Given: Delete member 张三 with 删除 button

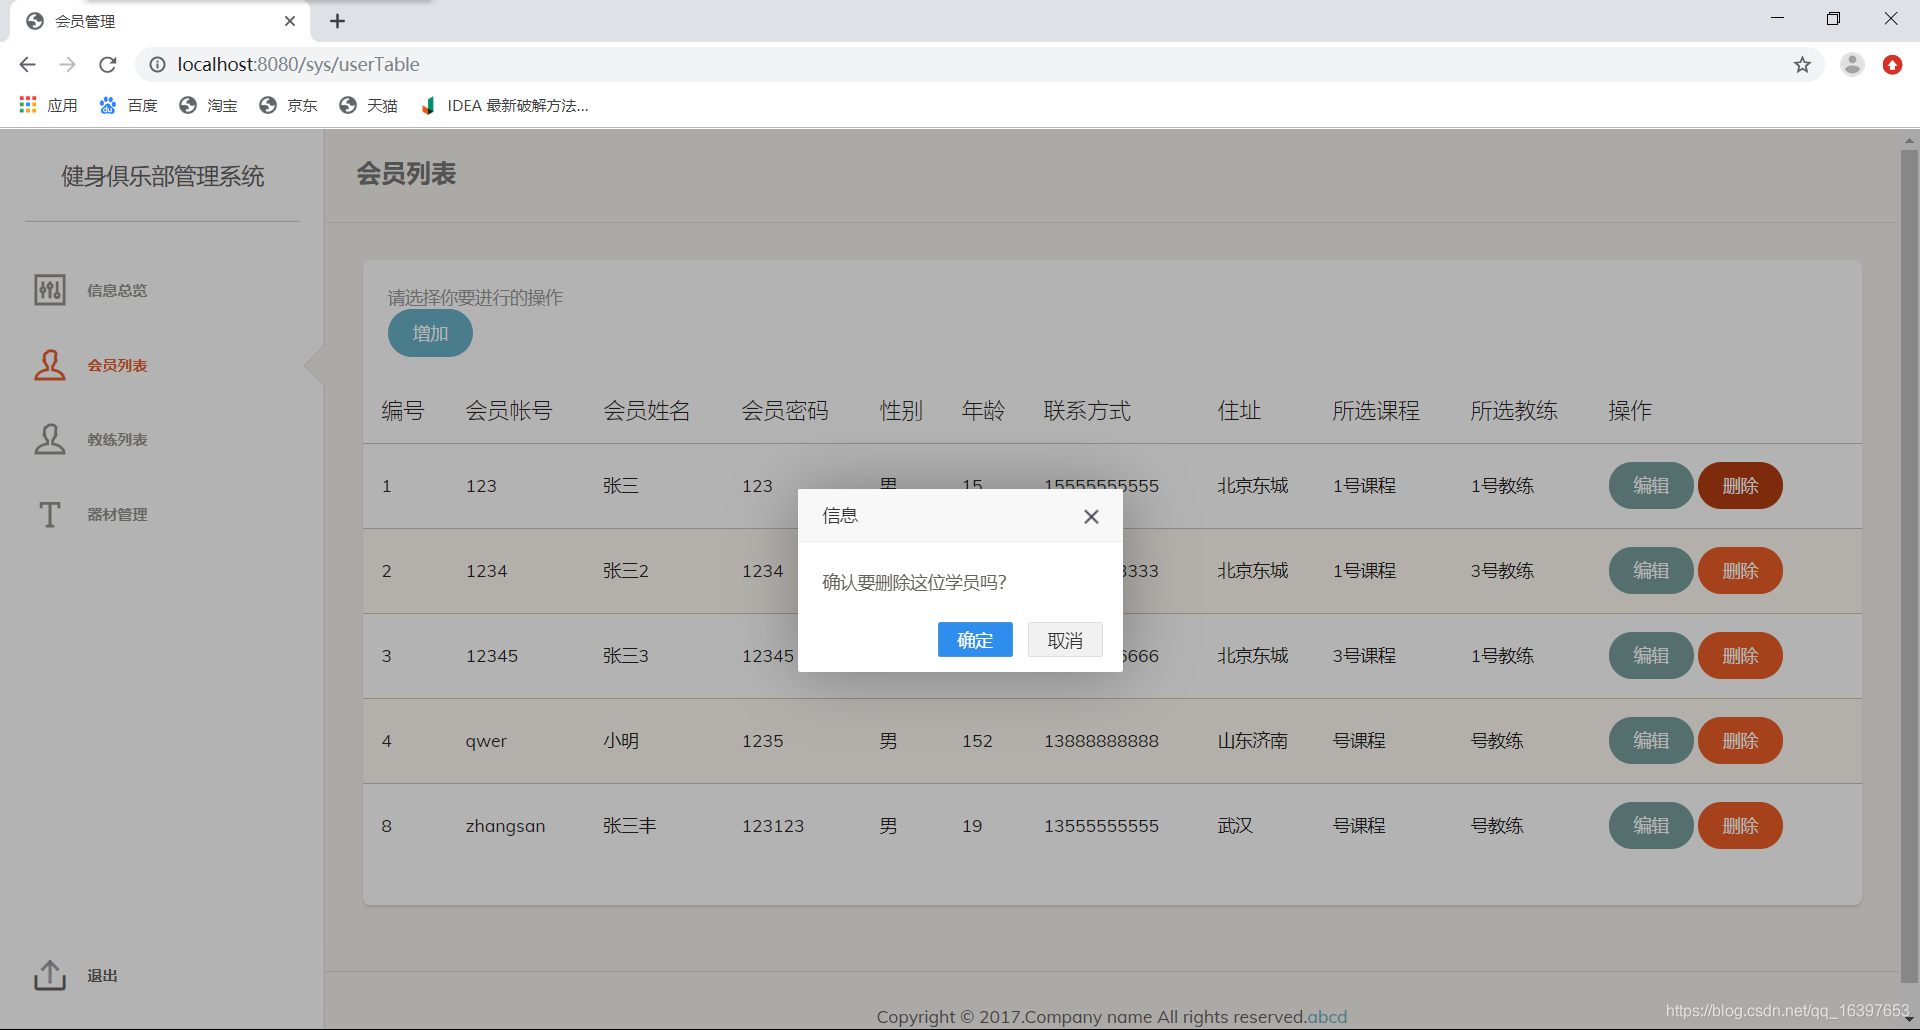Looking at the screenshot, I should 1740,485.
